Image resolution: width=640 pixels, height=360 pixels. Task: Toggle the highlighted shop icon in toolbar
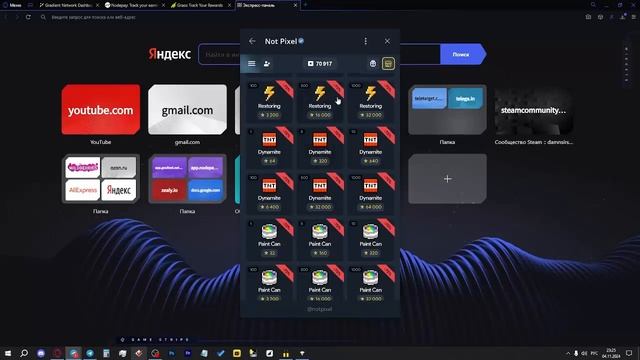[x=388, y=64]
